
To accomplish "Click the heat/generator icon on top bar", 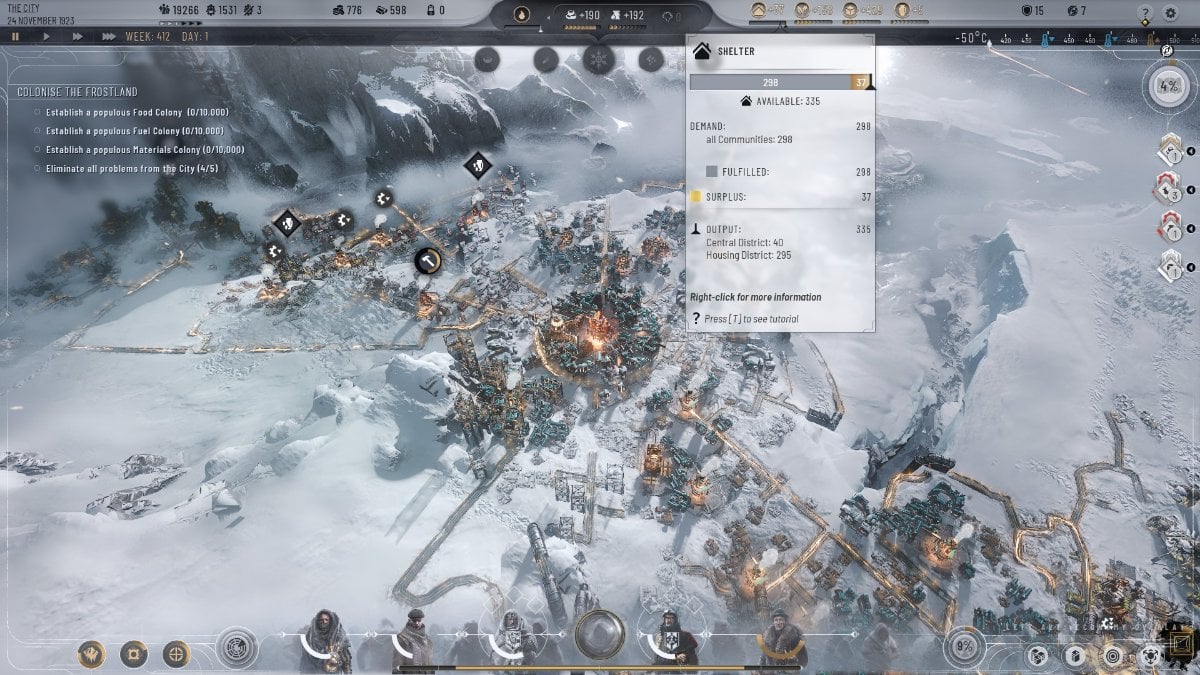I will click(520, 14).
